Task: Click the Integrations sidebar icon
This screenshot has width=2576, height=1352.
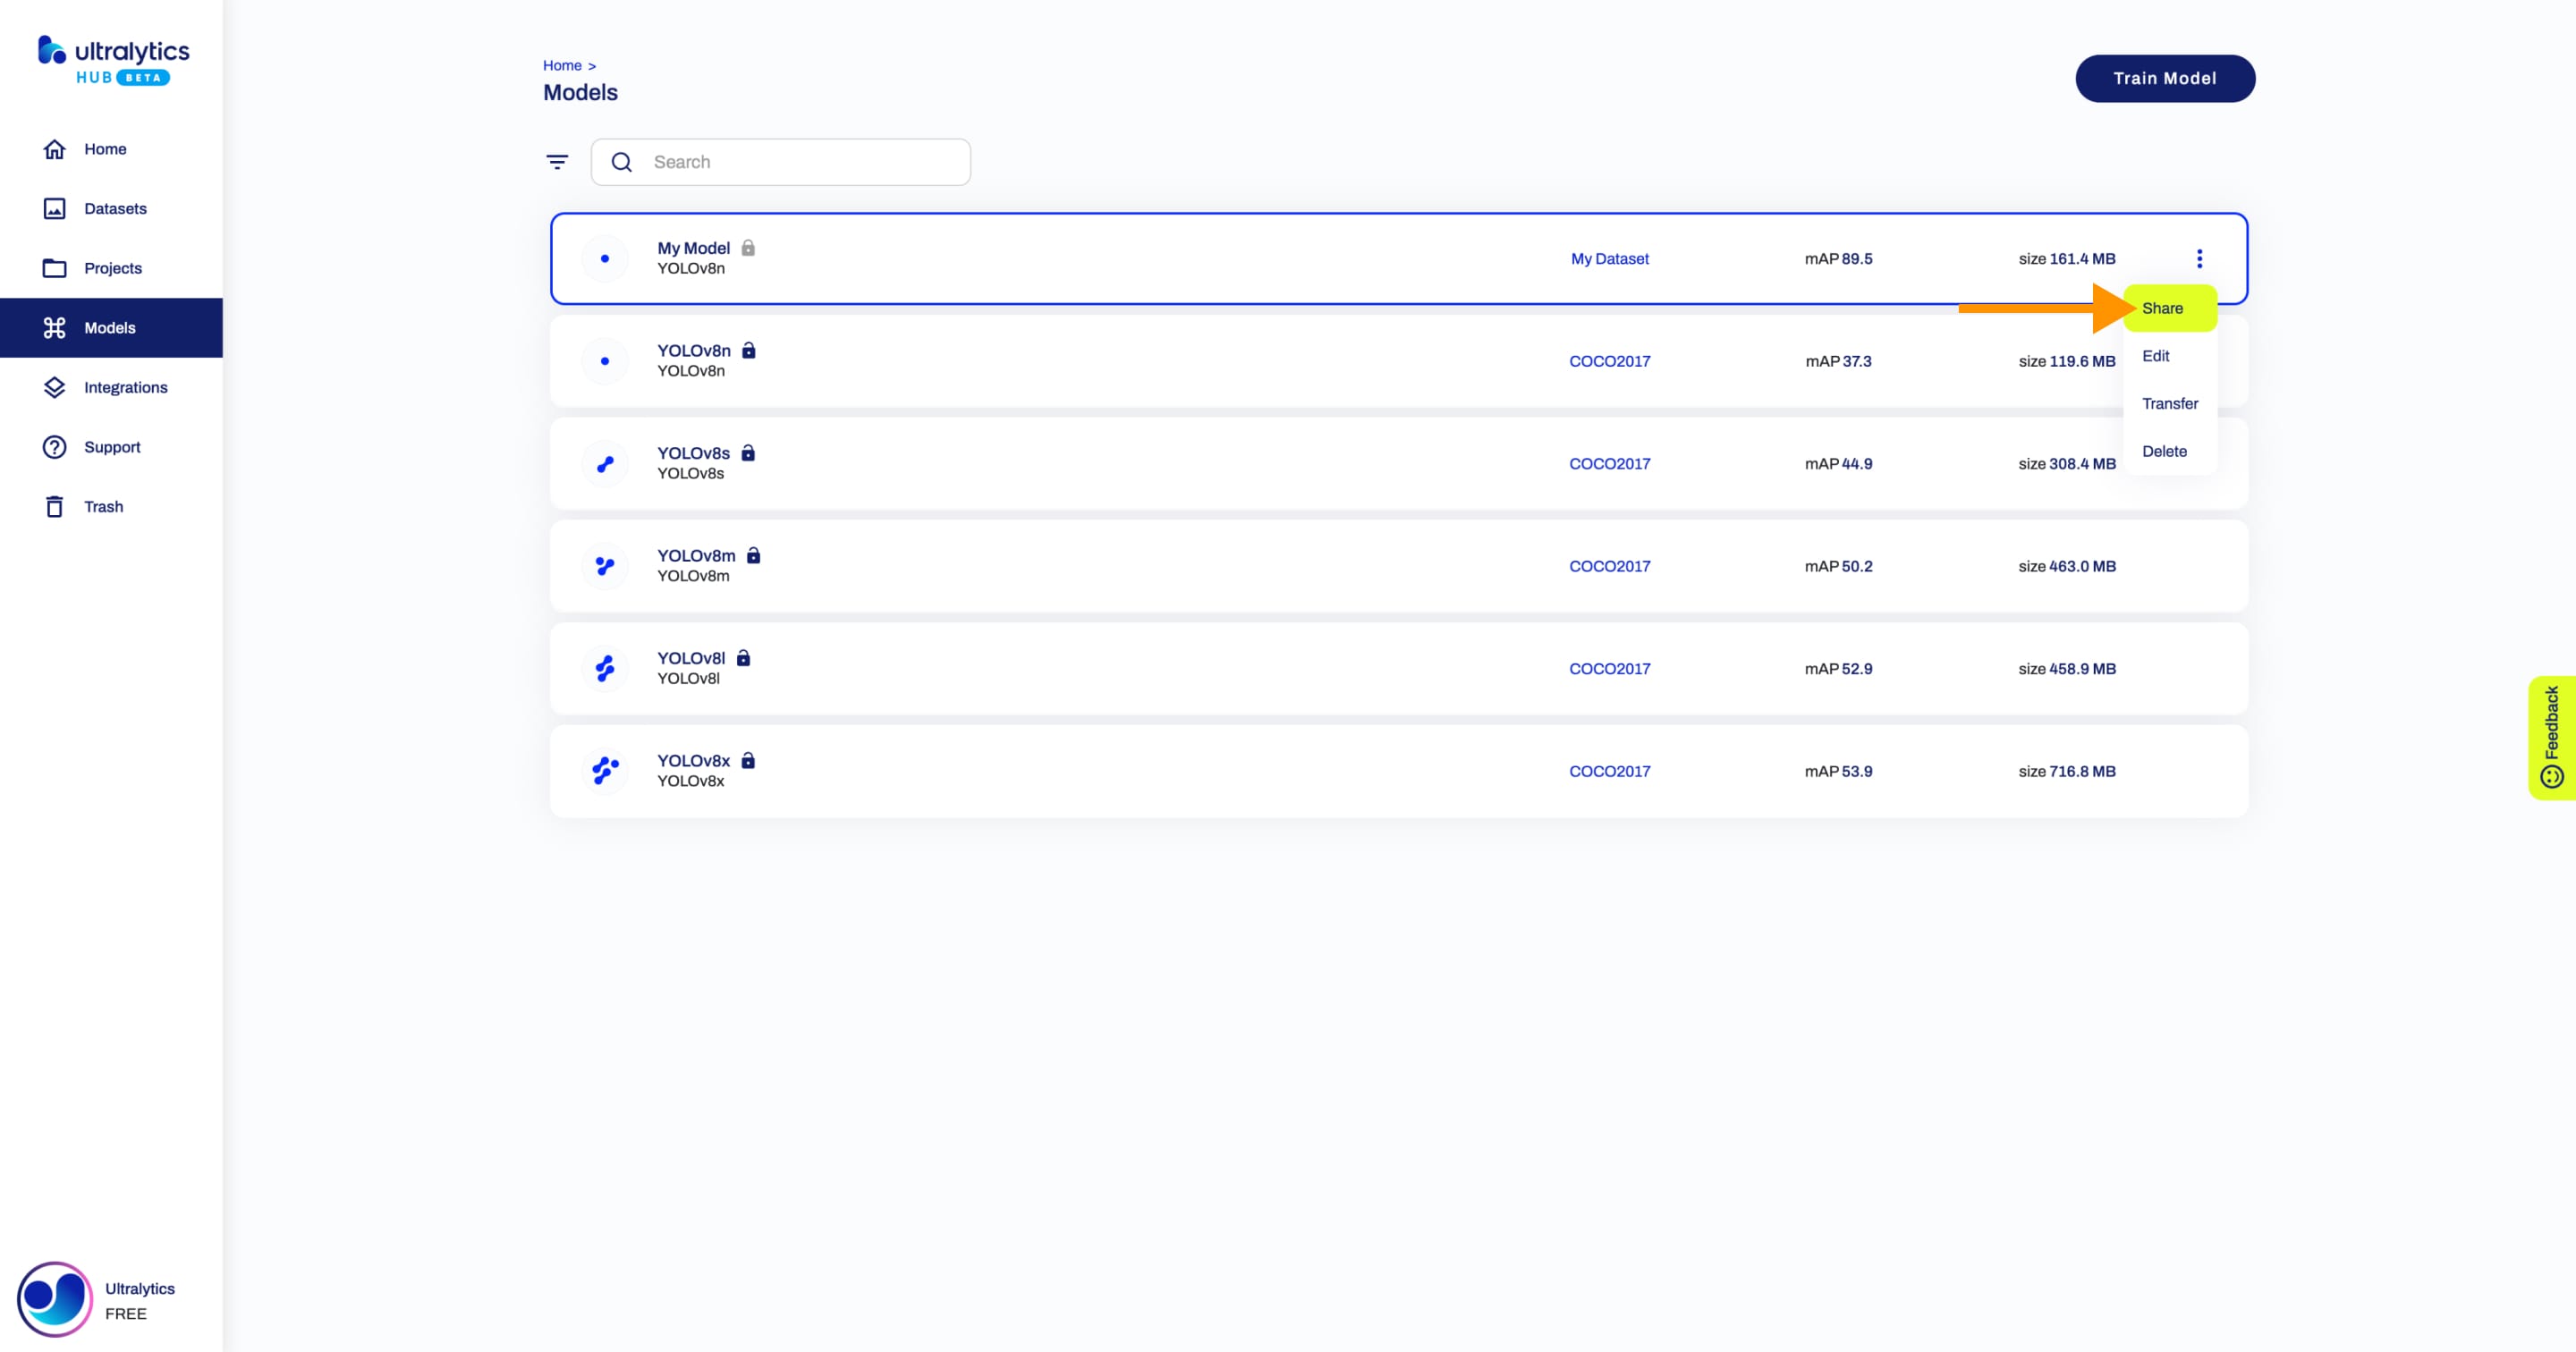Action: [55, 386]
